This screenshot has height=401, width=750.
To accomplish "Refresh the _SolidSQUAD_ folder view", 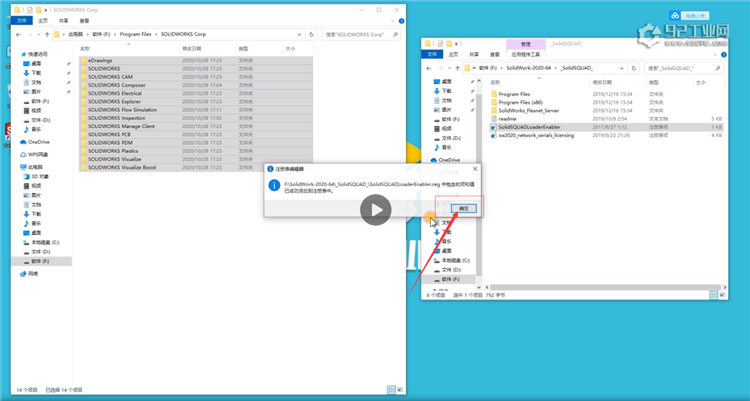I will coord(634,68).
